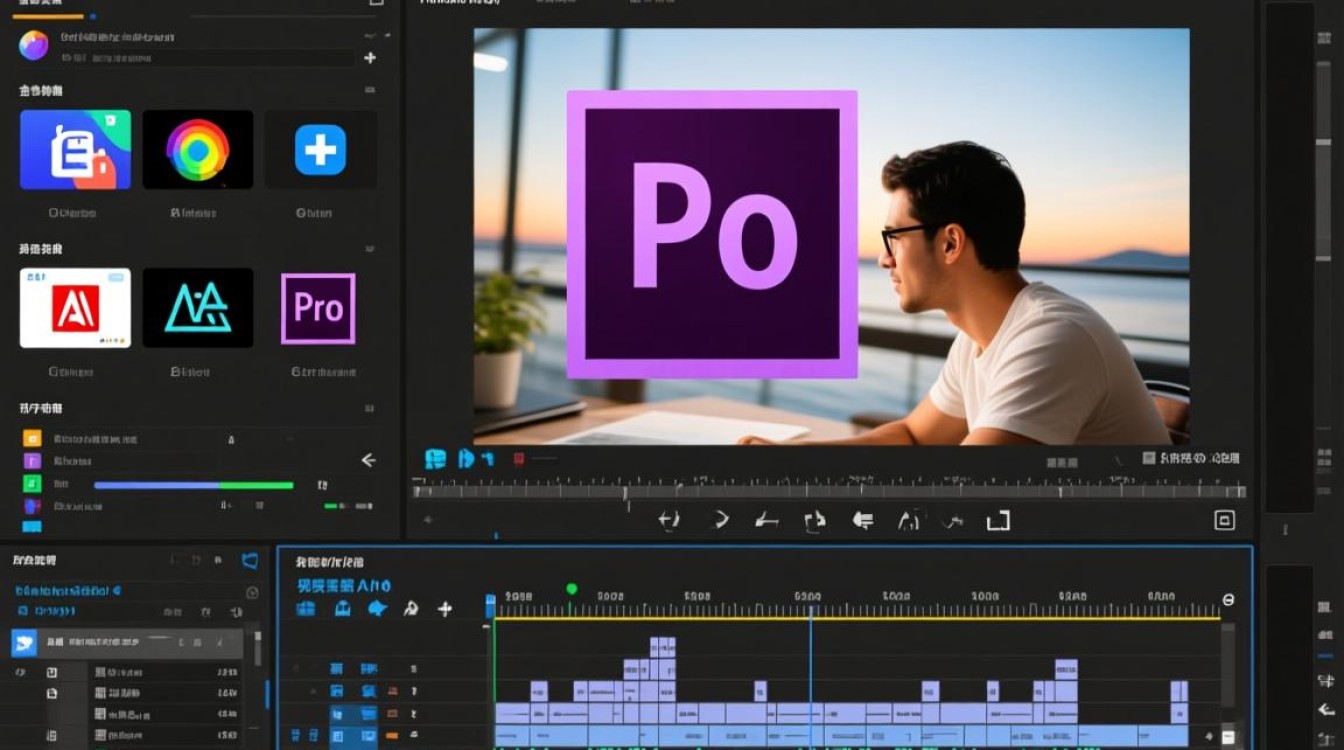Viewport: 1344px width, 750px height.
Task: Click the red record square below the preview
Action: click(518, 459)
